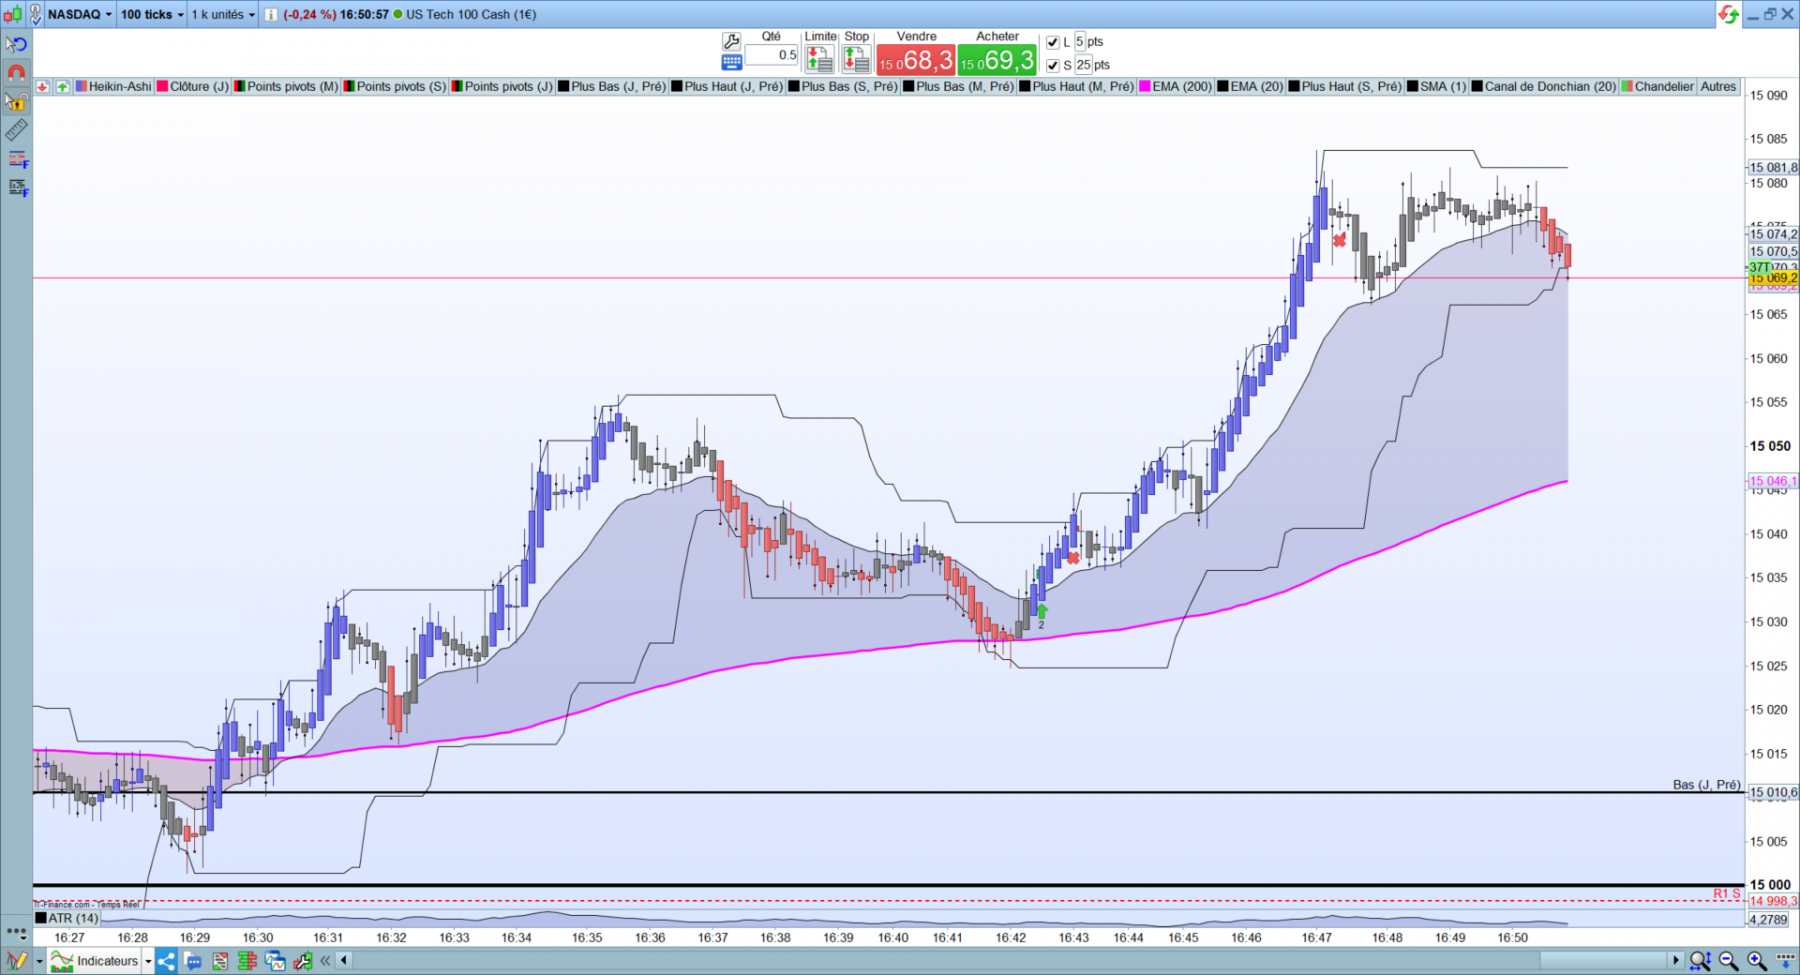Click the Limite order icon
This screenshot has width=1800, height=975.
pos(819,59)
